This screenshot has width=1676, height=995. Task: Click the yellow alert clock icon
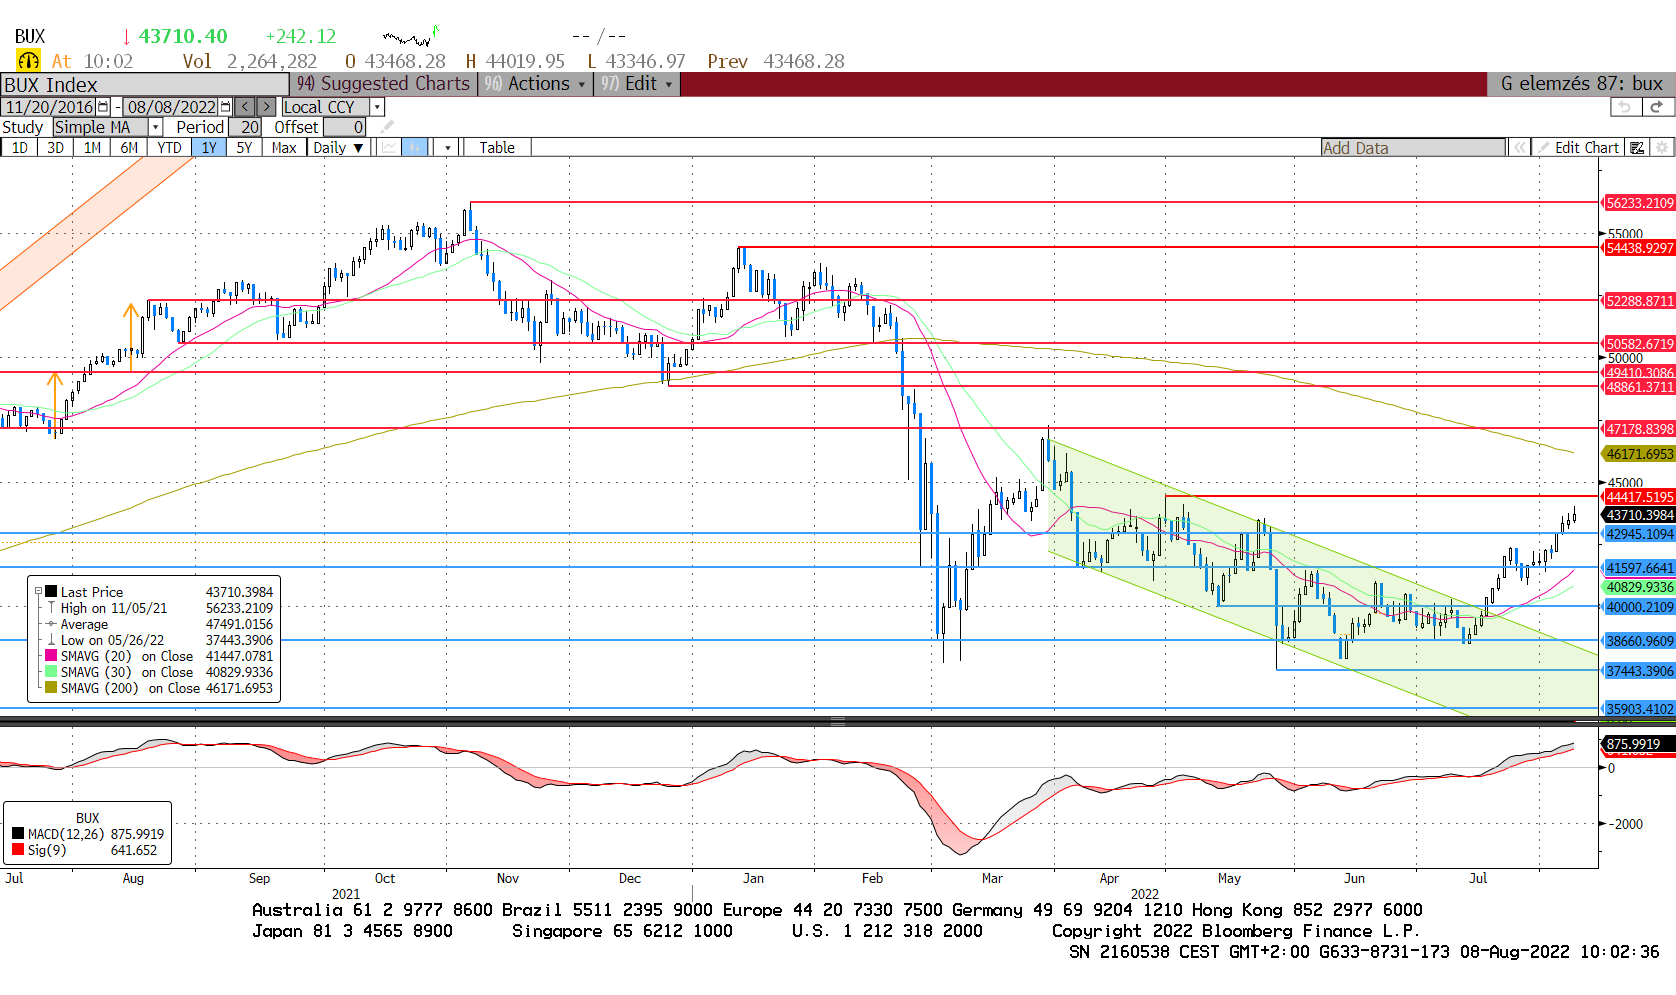pyautogui.click(x=28, y=61)
